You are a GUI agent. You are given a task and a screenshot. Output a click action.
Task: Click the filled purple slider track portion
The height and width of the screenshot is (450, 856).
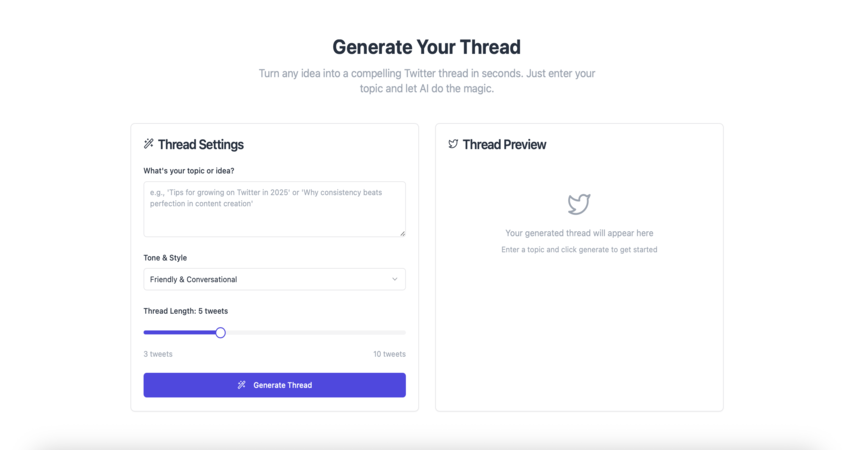[179, 333]
